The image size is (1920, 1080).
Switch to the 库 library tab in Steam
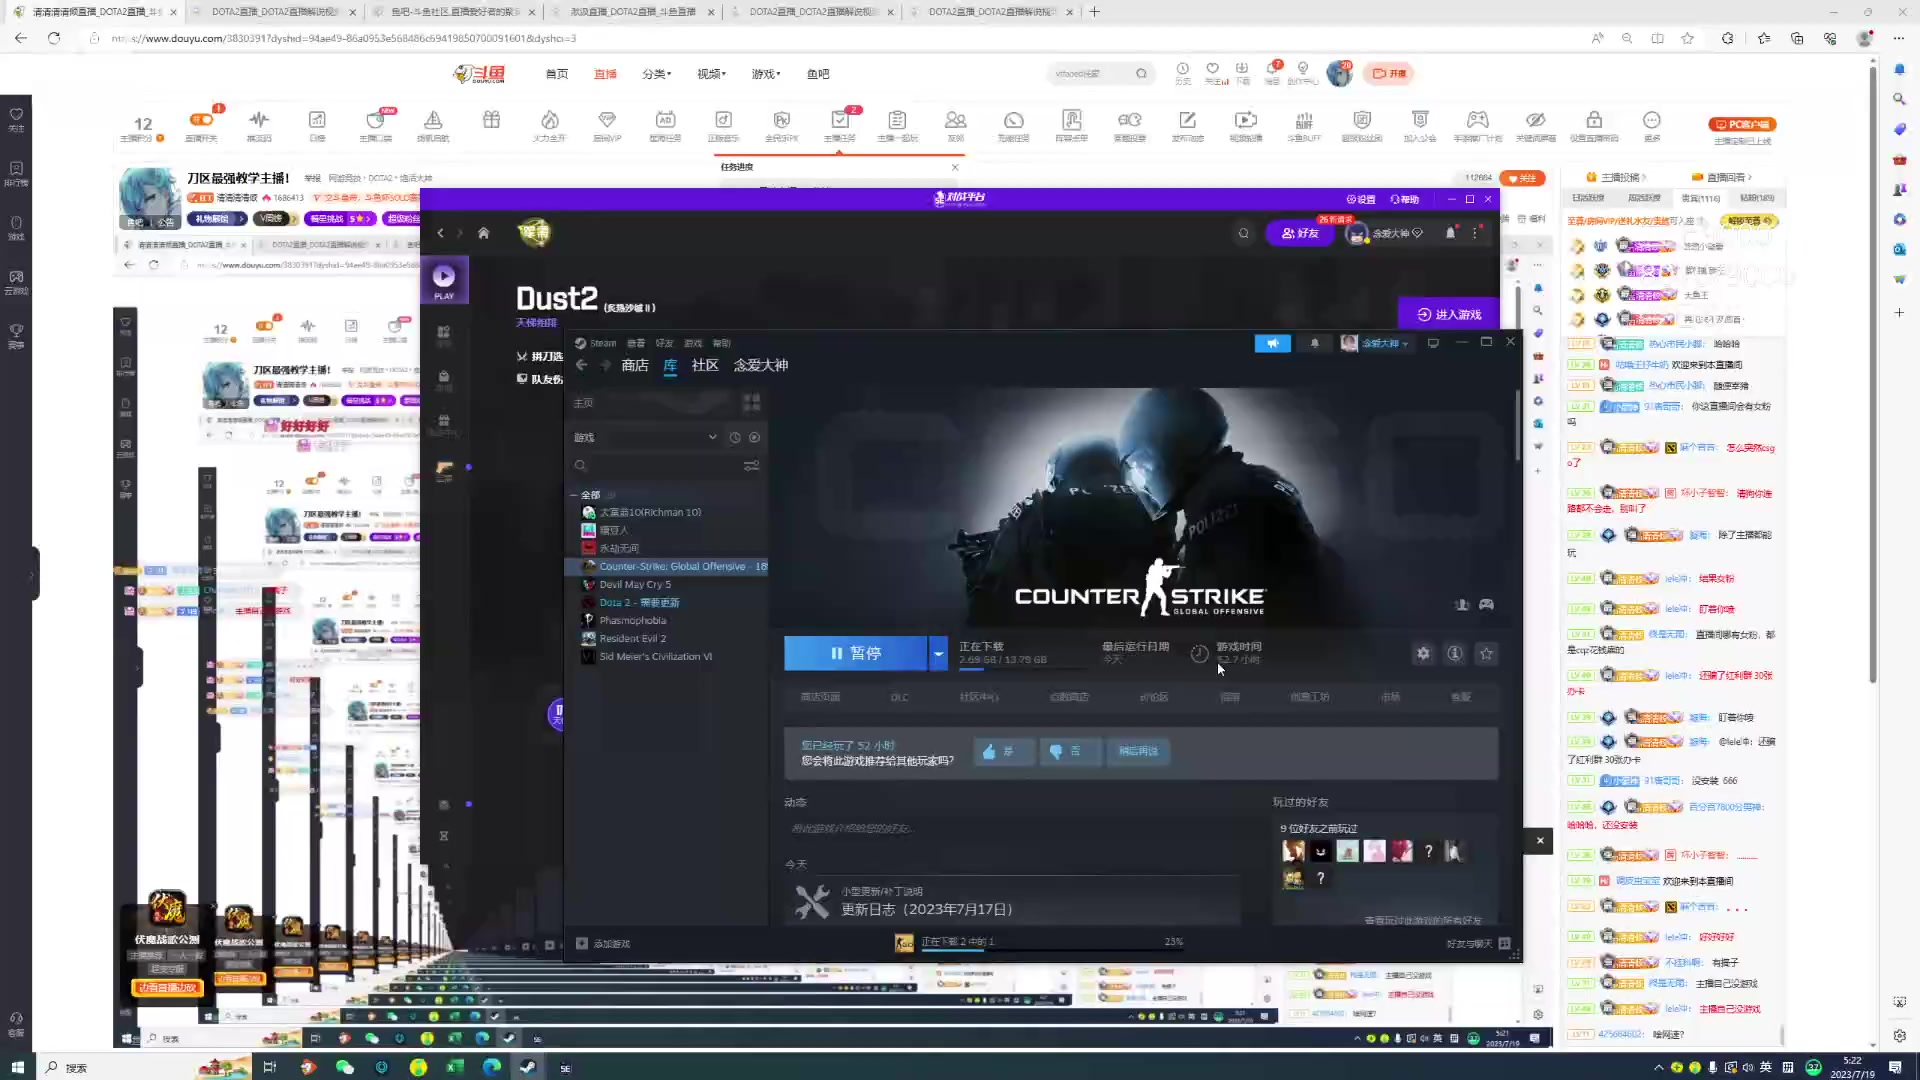670,366
